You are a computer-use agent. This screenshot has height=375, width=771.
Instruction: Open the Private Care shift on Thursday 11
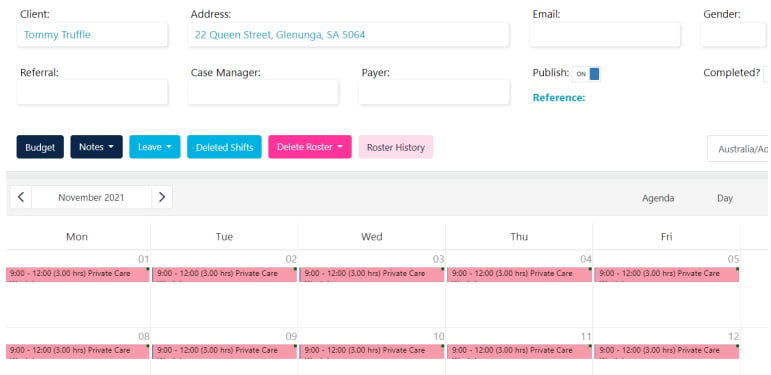pos(520,351)
